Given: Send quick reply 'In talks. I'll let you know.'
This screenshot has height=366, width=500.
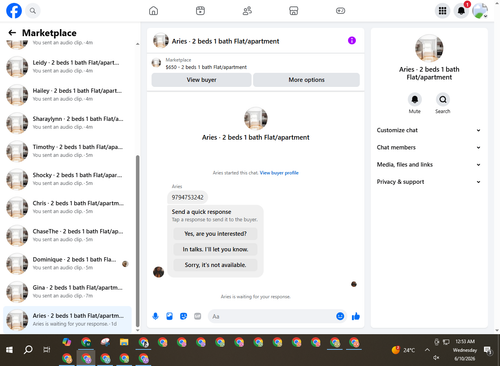Looking at the screenshot, I should click(x=215, y=249).
